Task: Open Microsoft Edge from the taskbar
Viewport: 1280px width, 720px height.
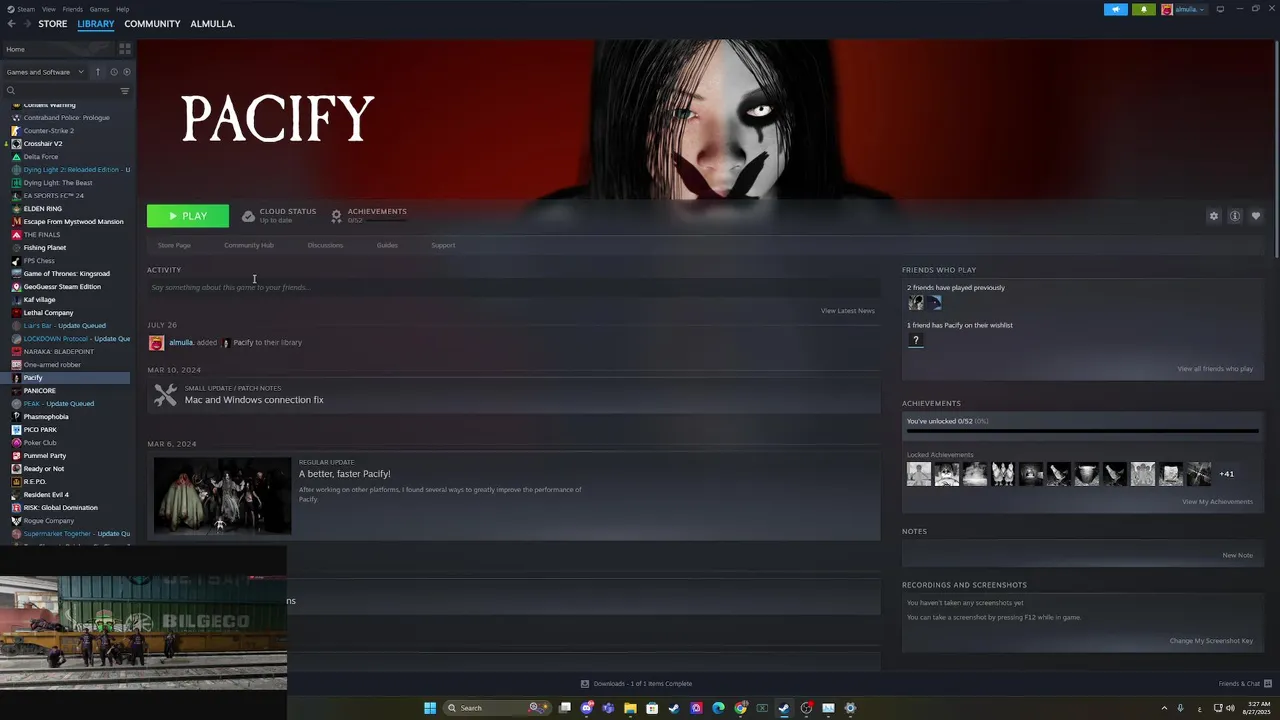Action: click(x=718, y=708)
